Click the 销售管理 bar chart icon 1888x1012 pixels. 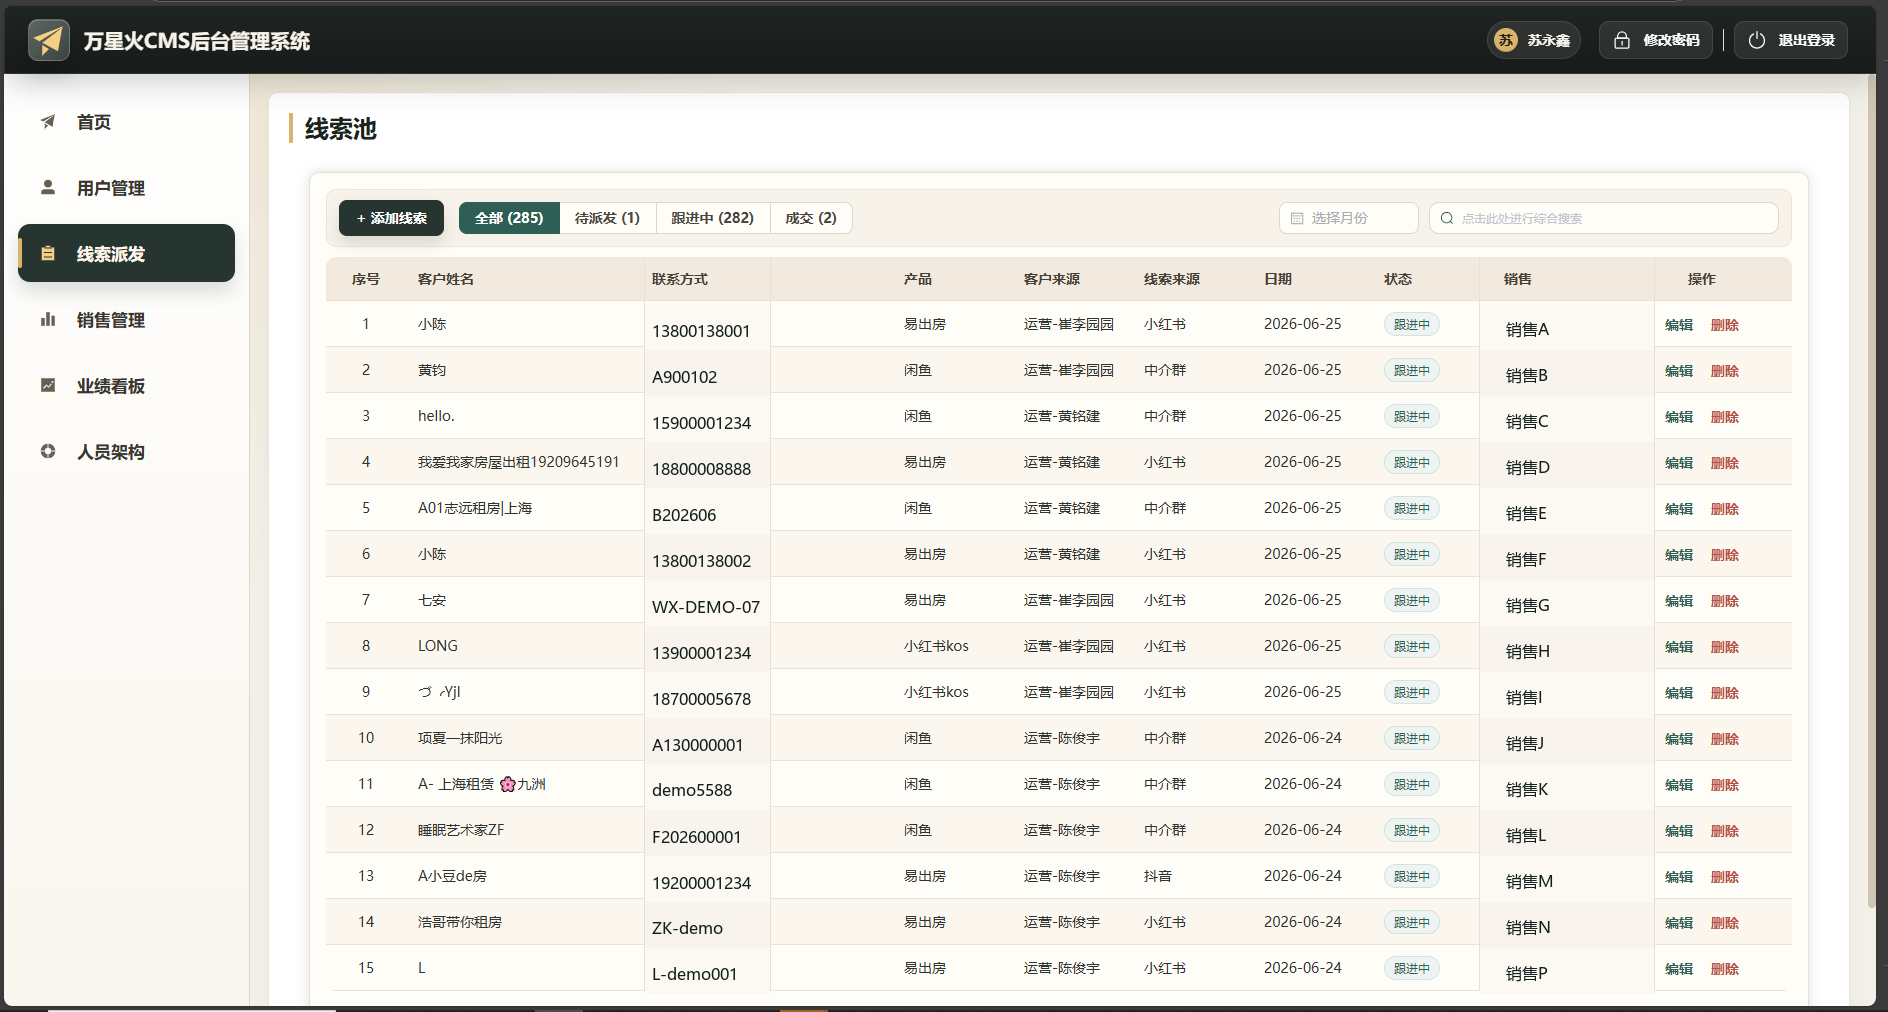[x=48, y=319]
